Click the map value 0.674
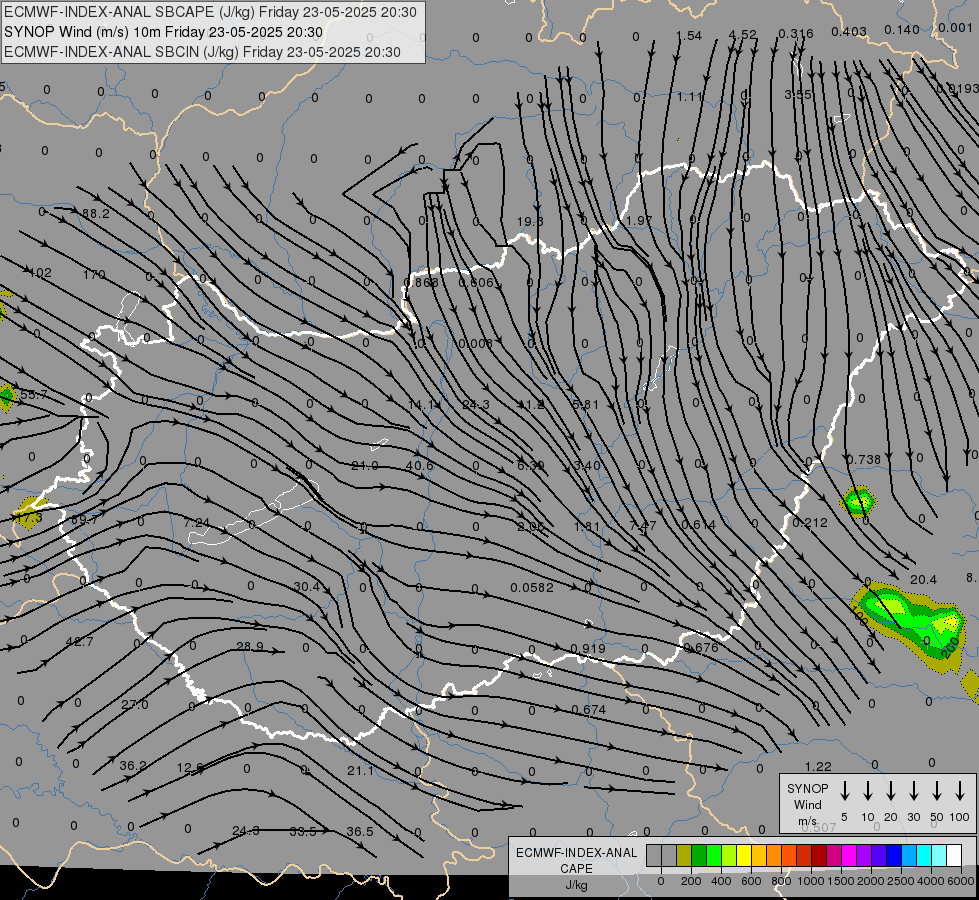 [x=589, y=710]
